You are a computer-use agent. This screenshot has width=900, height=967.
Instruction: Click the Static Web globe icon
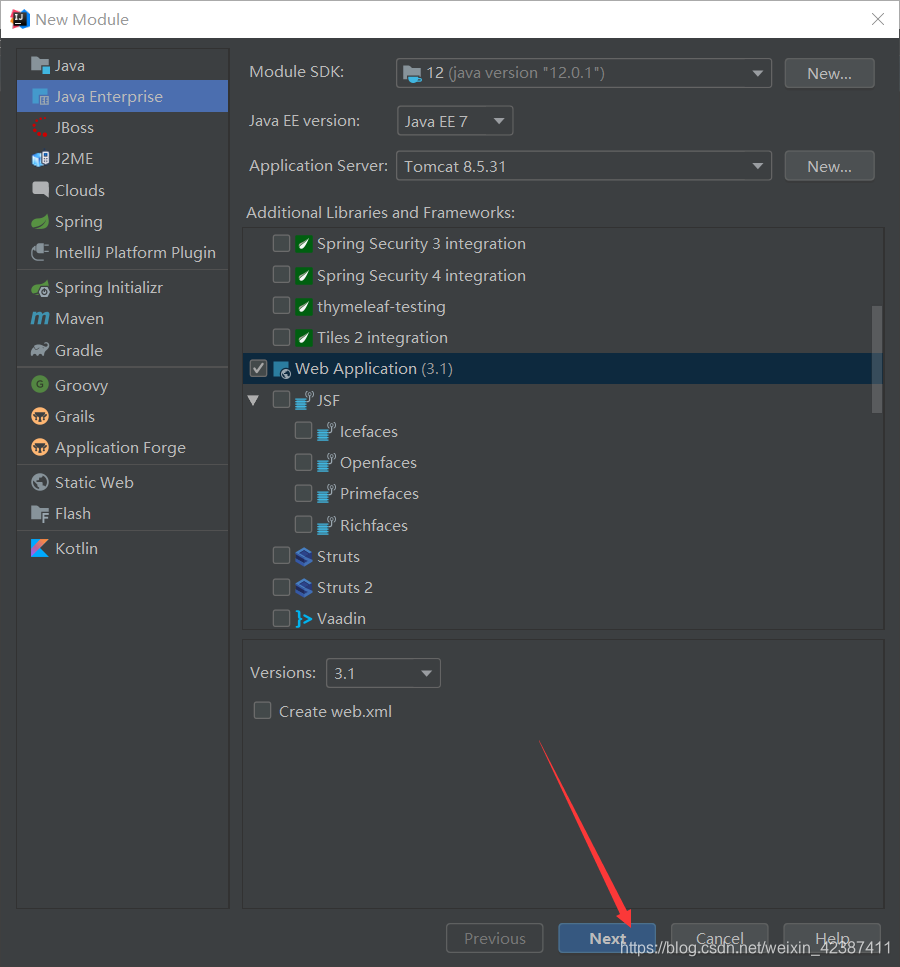click(40, 482)
